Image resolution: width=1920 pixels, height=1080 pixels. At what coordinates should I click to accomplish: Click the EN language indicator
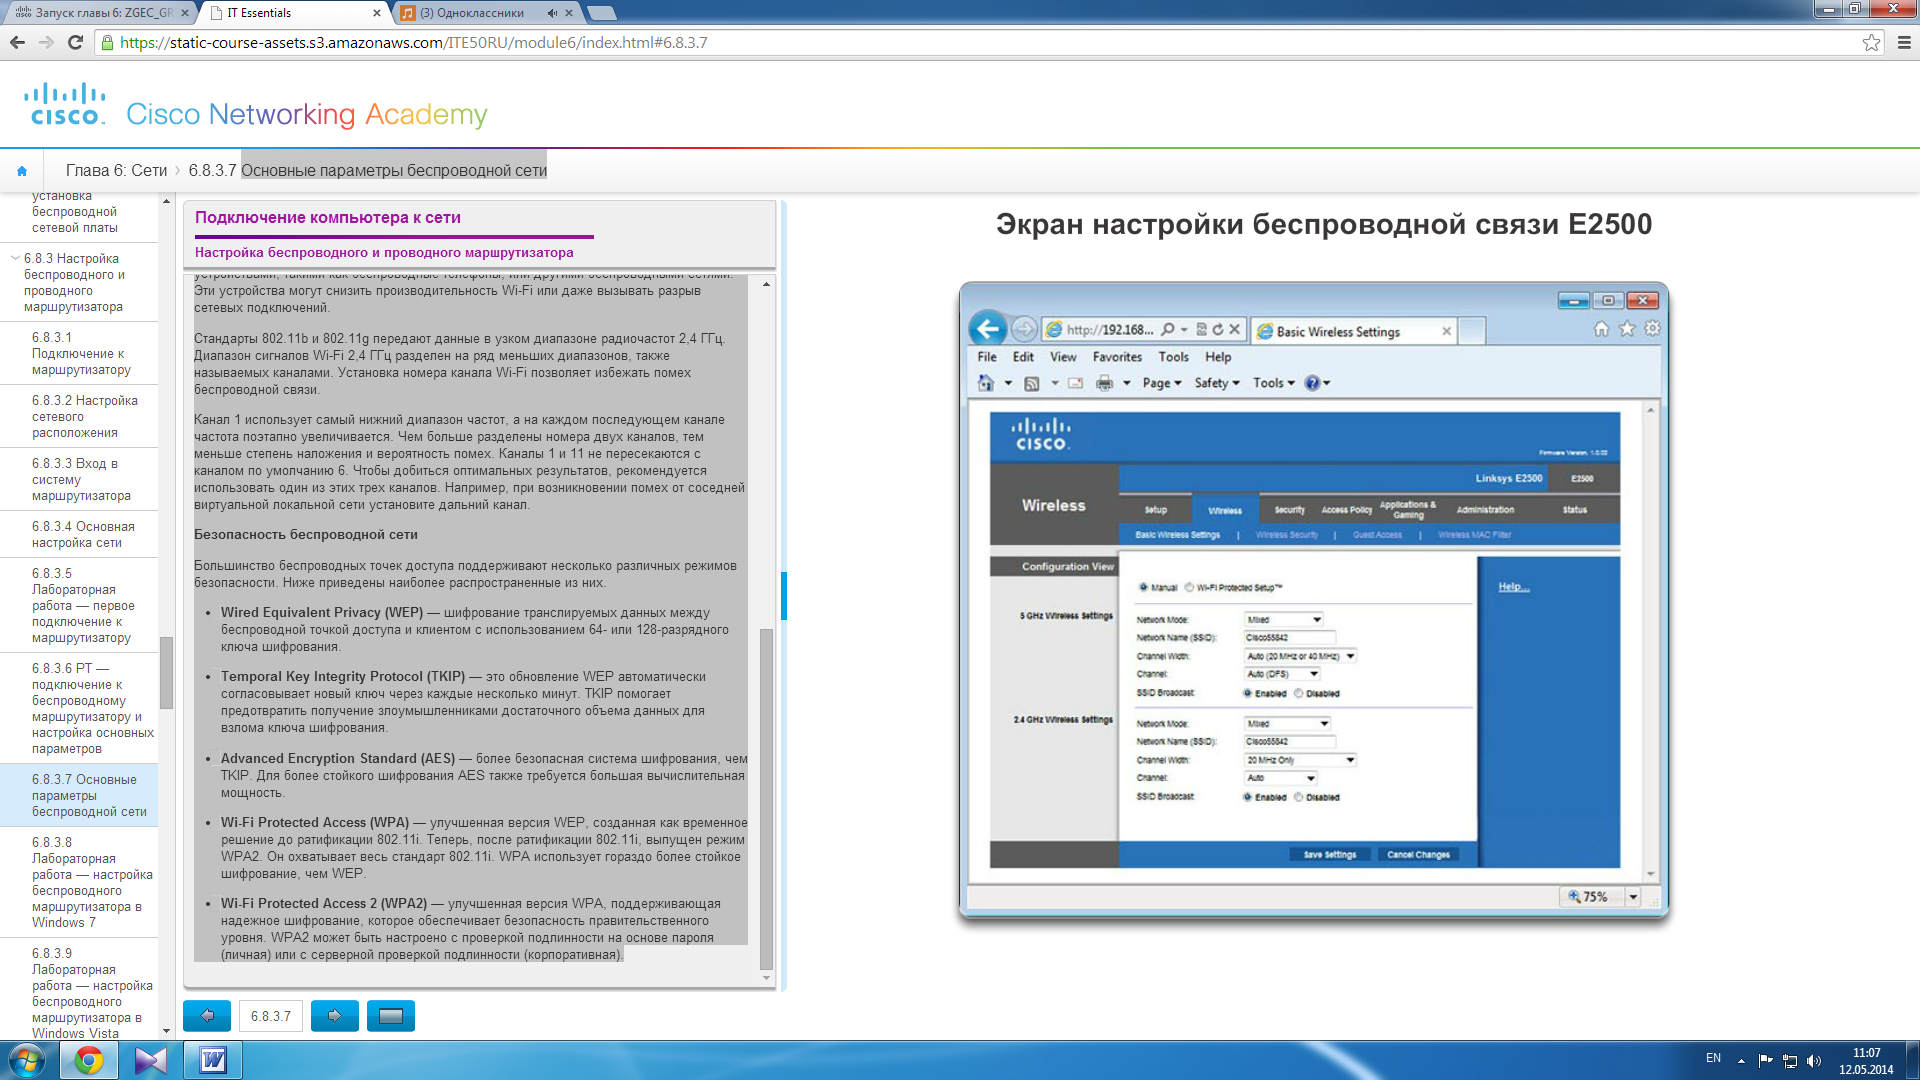click(1713, 1058)
